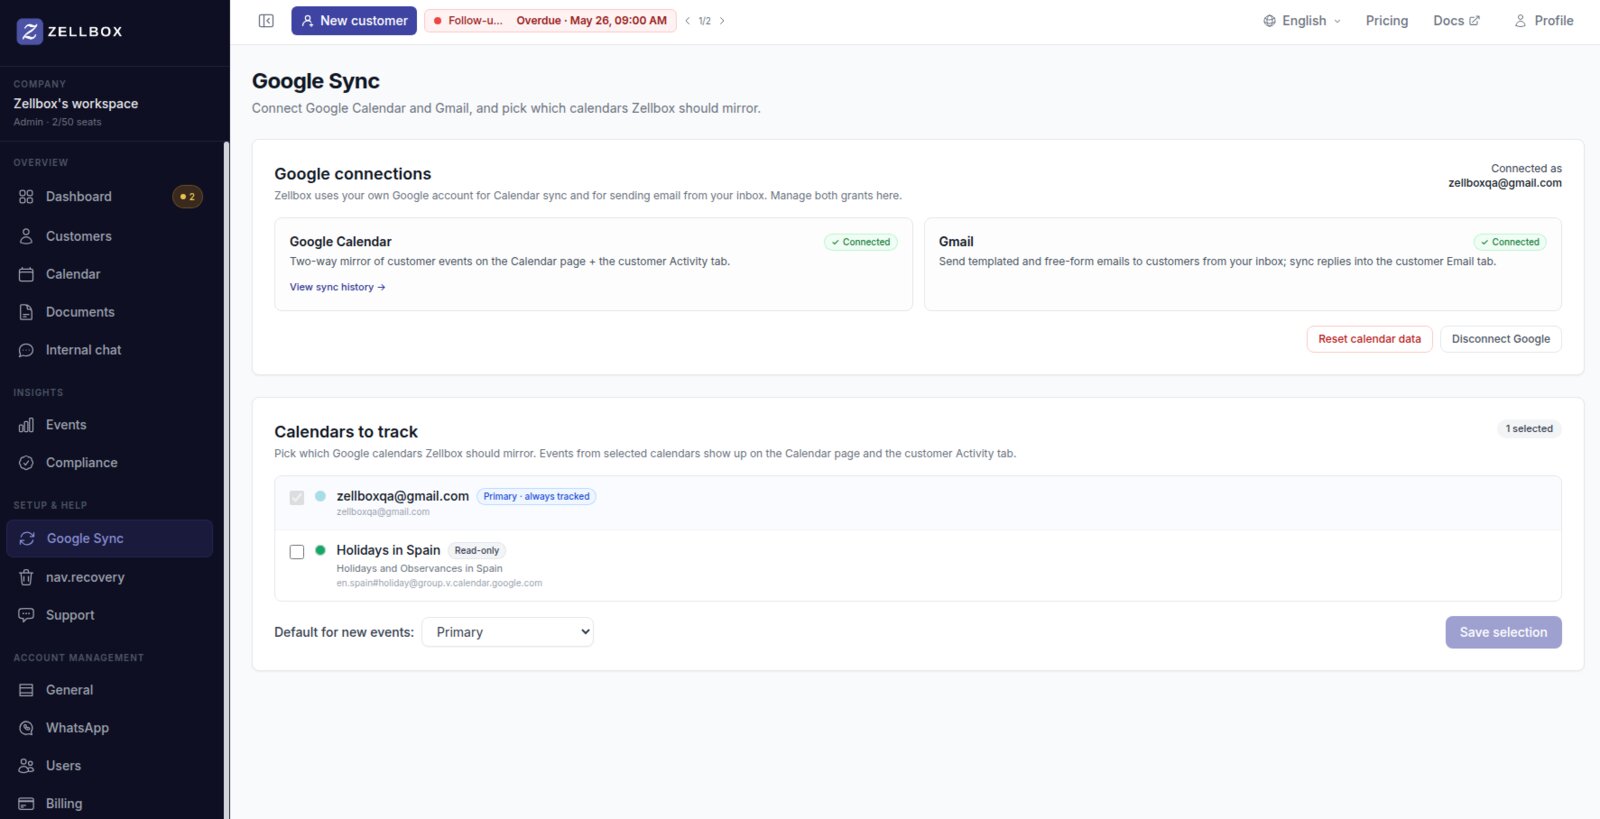Click the Support message icon
The image size is (1600, 819).
click(x=26, y=615)
